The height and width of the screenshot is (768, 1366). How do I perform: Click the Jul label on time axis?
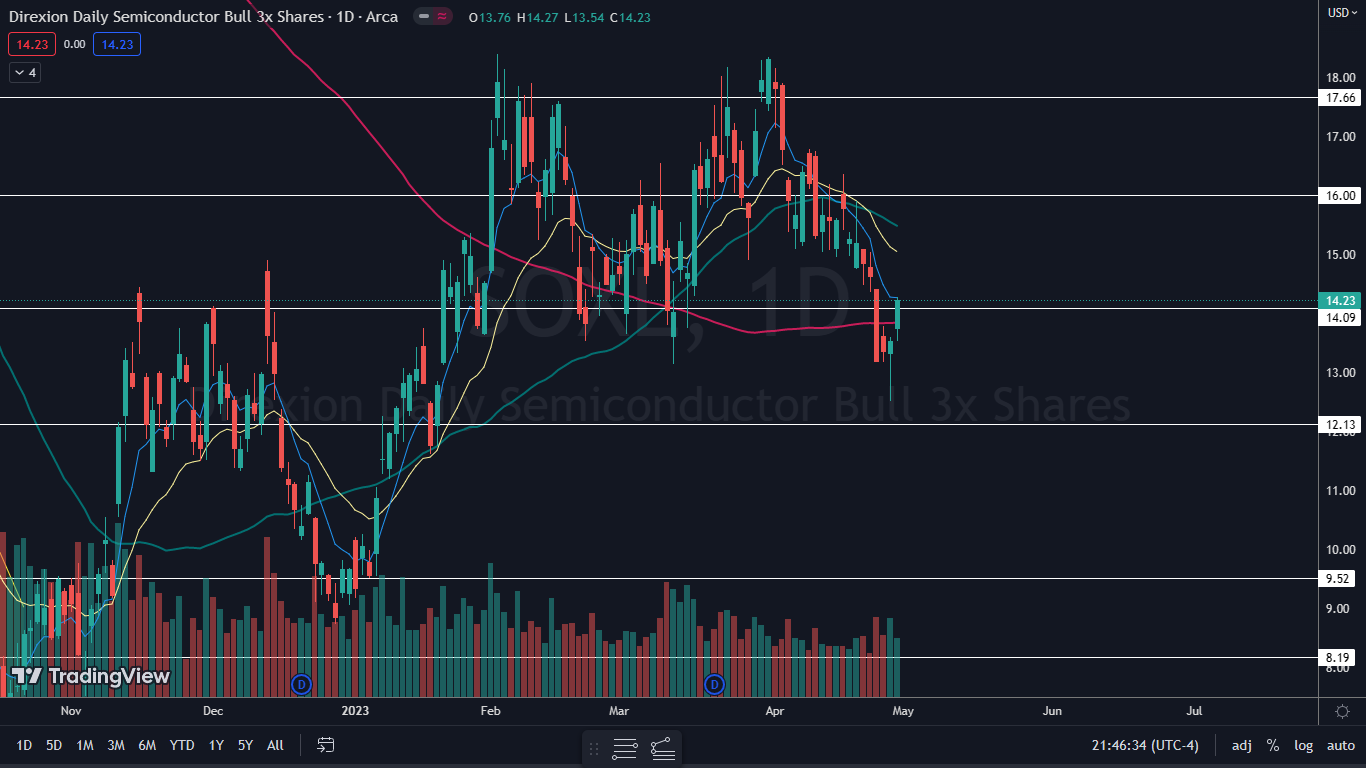[1194, 711]
